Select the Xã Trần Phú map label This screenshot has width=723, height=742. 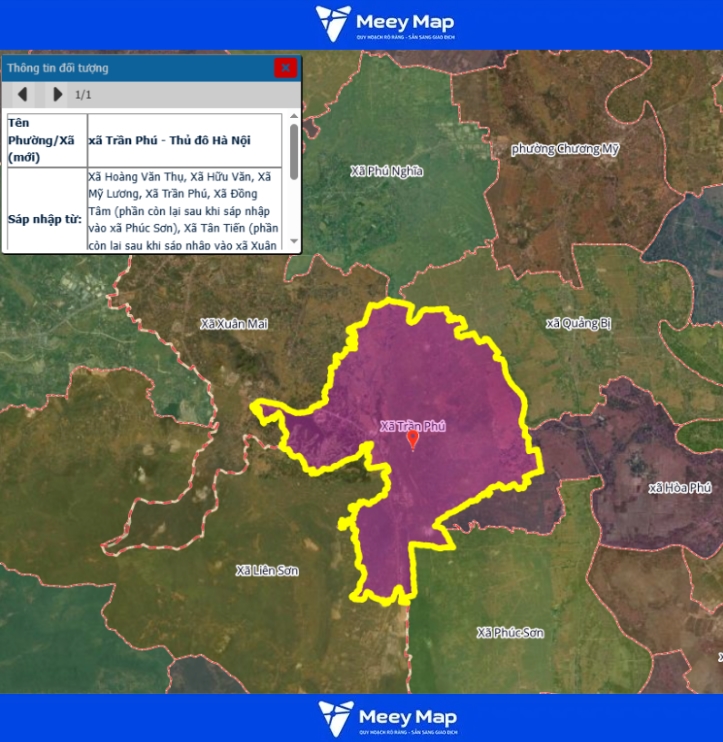click(412, 426)
